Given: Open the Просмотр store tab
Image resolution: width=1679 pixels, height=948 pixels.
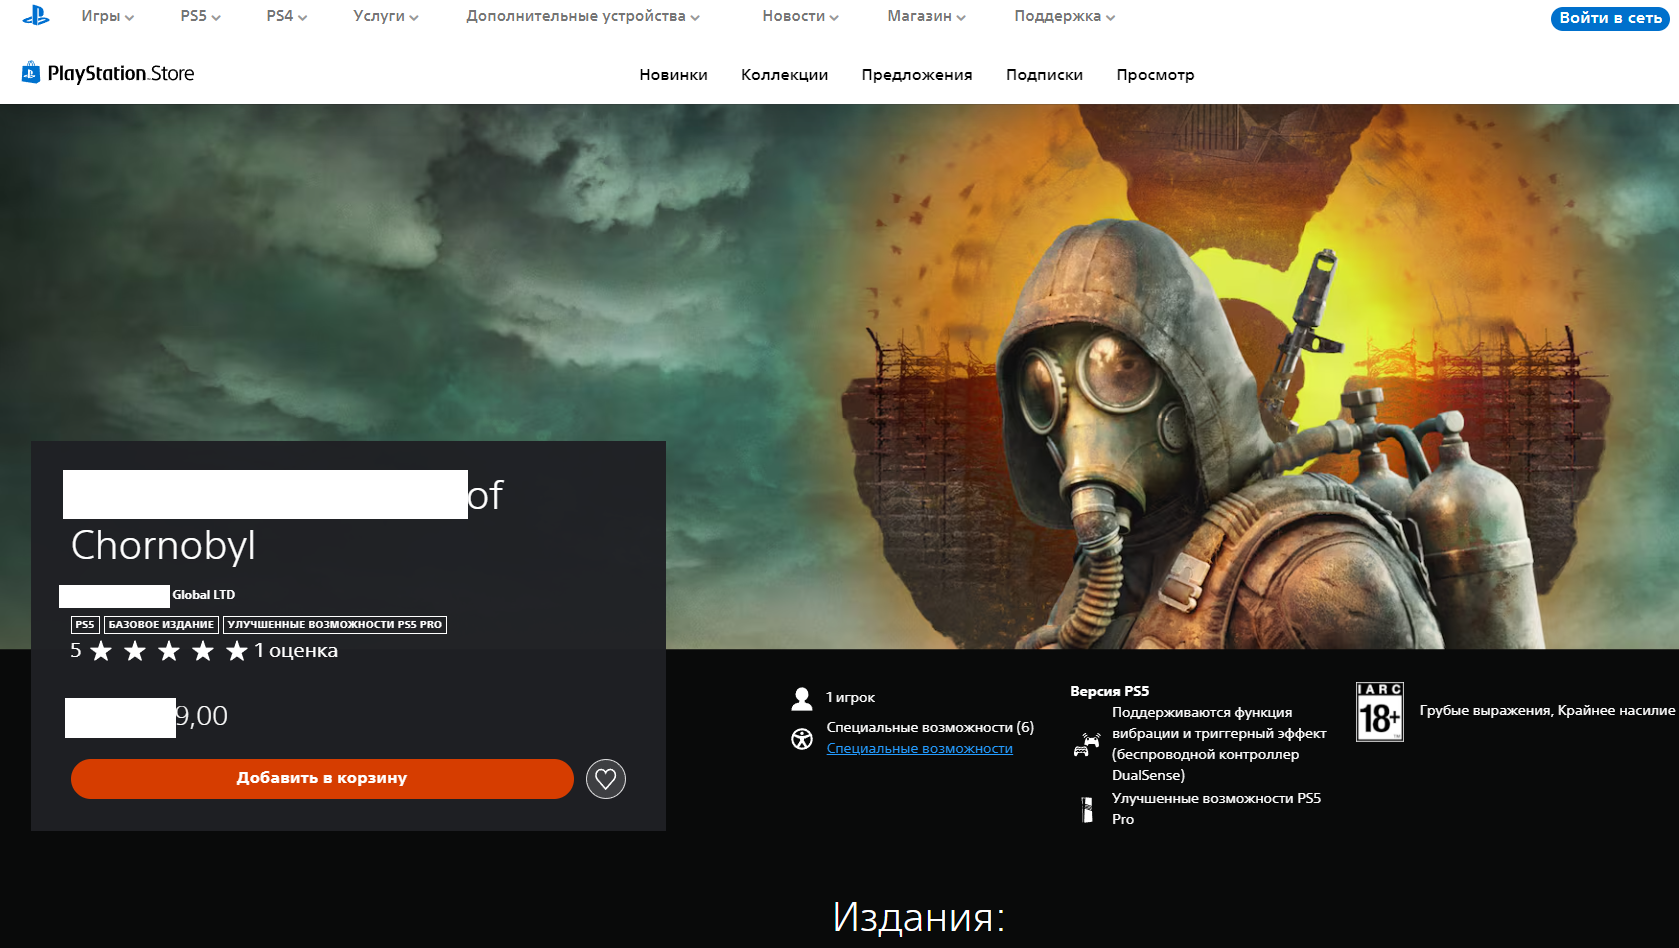Looking at the screenshot, I should pos(1156,75).
